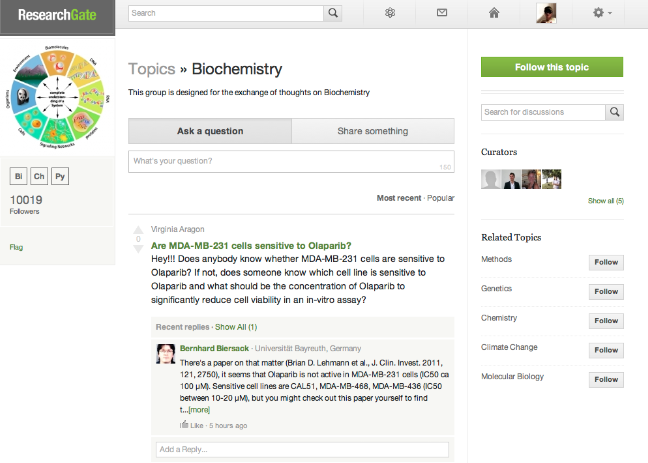Expand replies with Show All (1)
Screen dimensions: 648x463
coord(236,327)
